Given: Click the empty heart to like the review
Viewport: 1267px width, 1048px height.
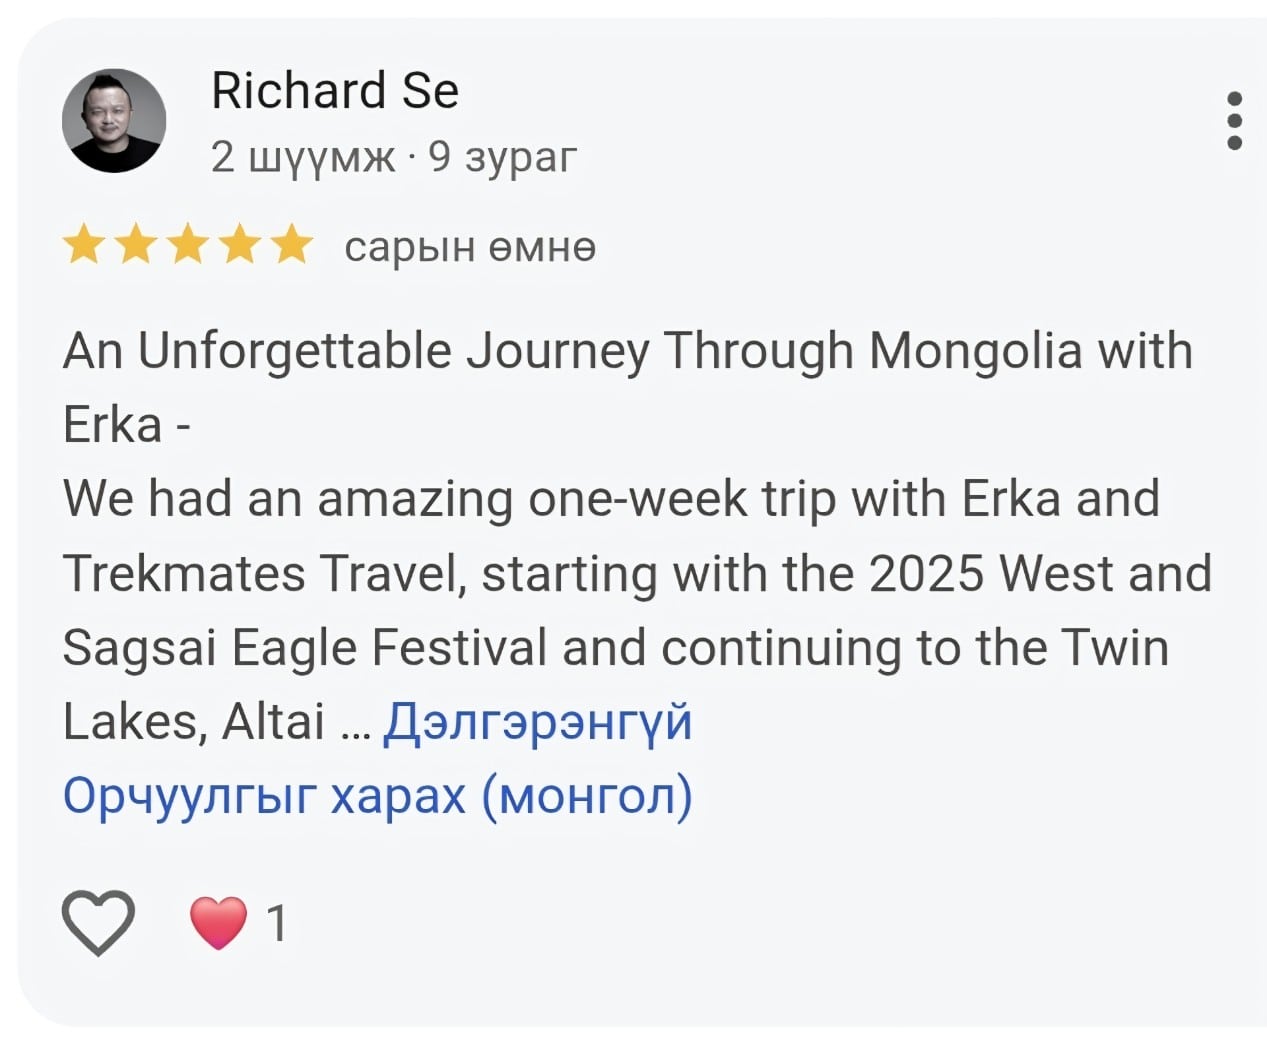Looking at the screenshot, I should tap(97, 922).
